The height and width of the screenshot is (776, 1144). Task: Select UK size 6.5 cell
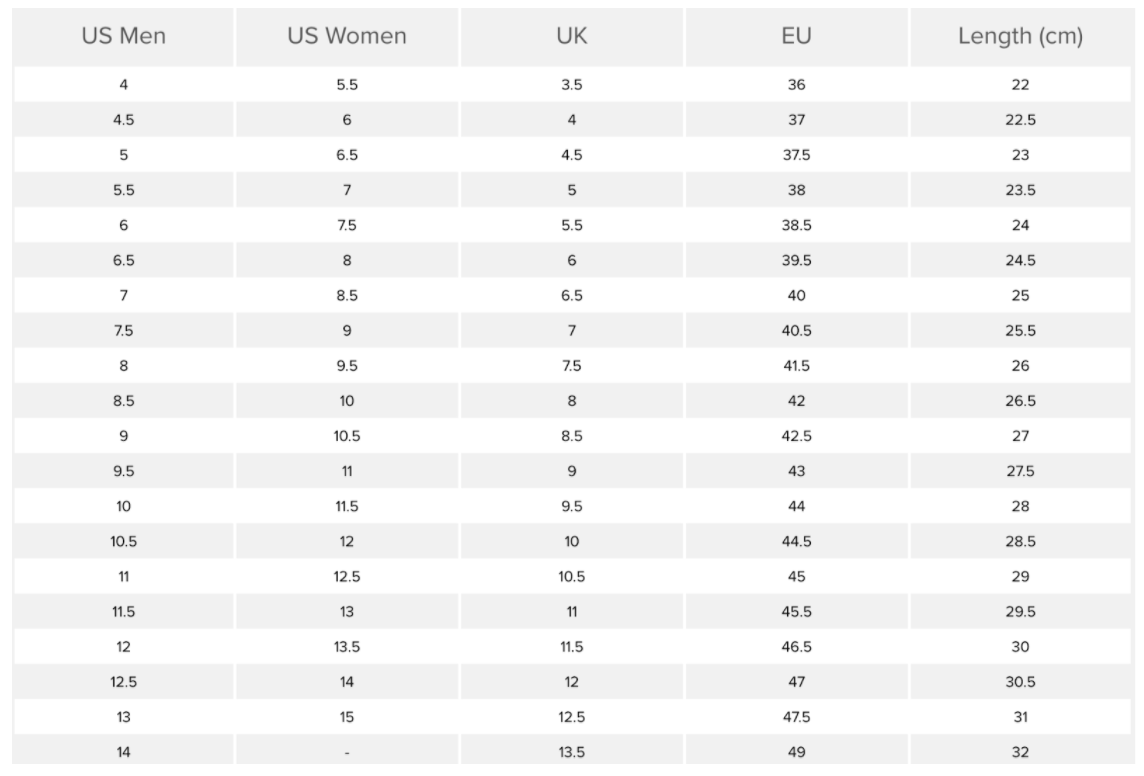tap(571, 295)
